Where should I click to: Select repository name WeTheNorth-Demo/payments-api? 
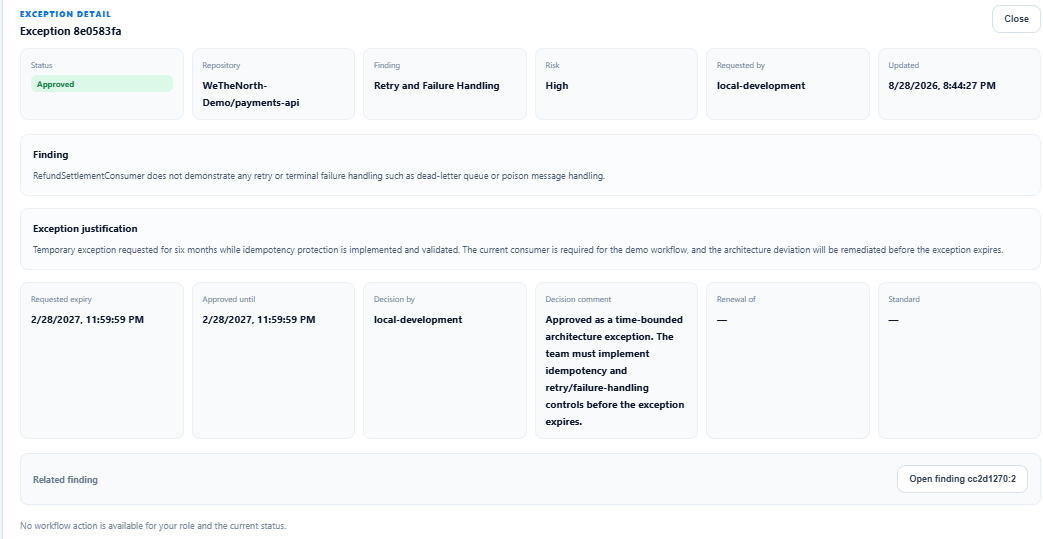click(251, 94)
